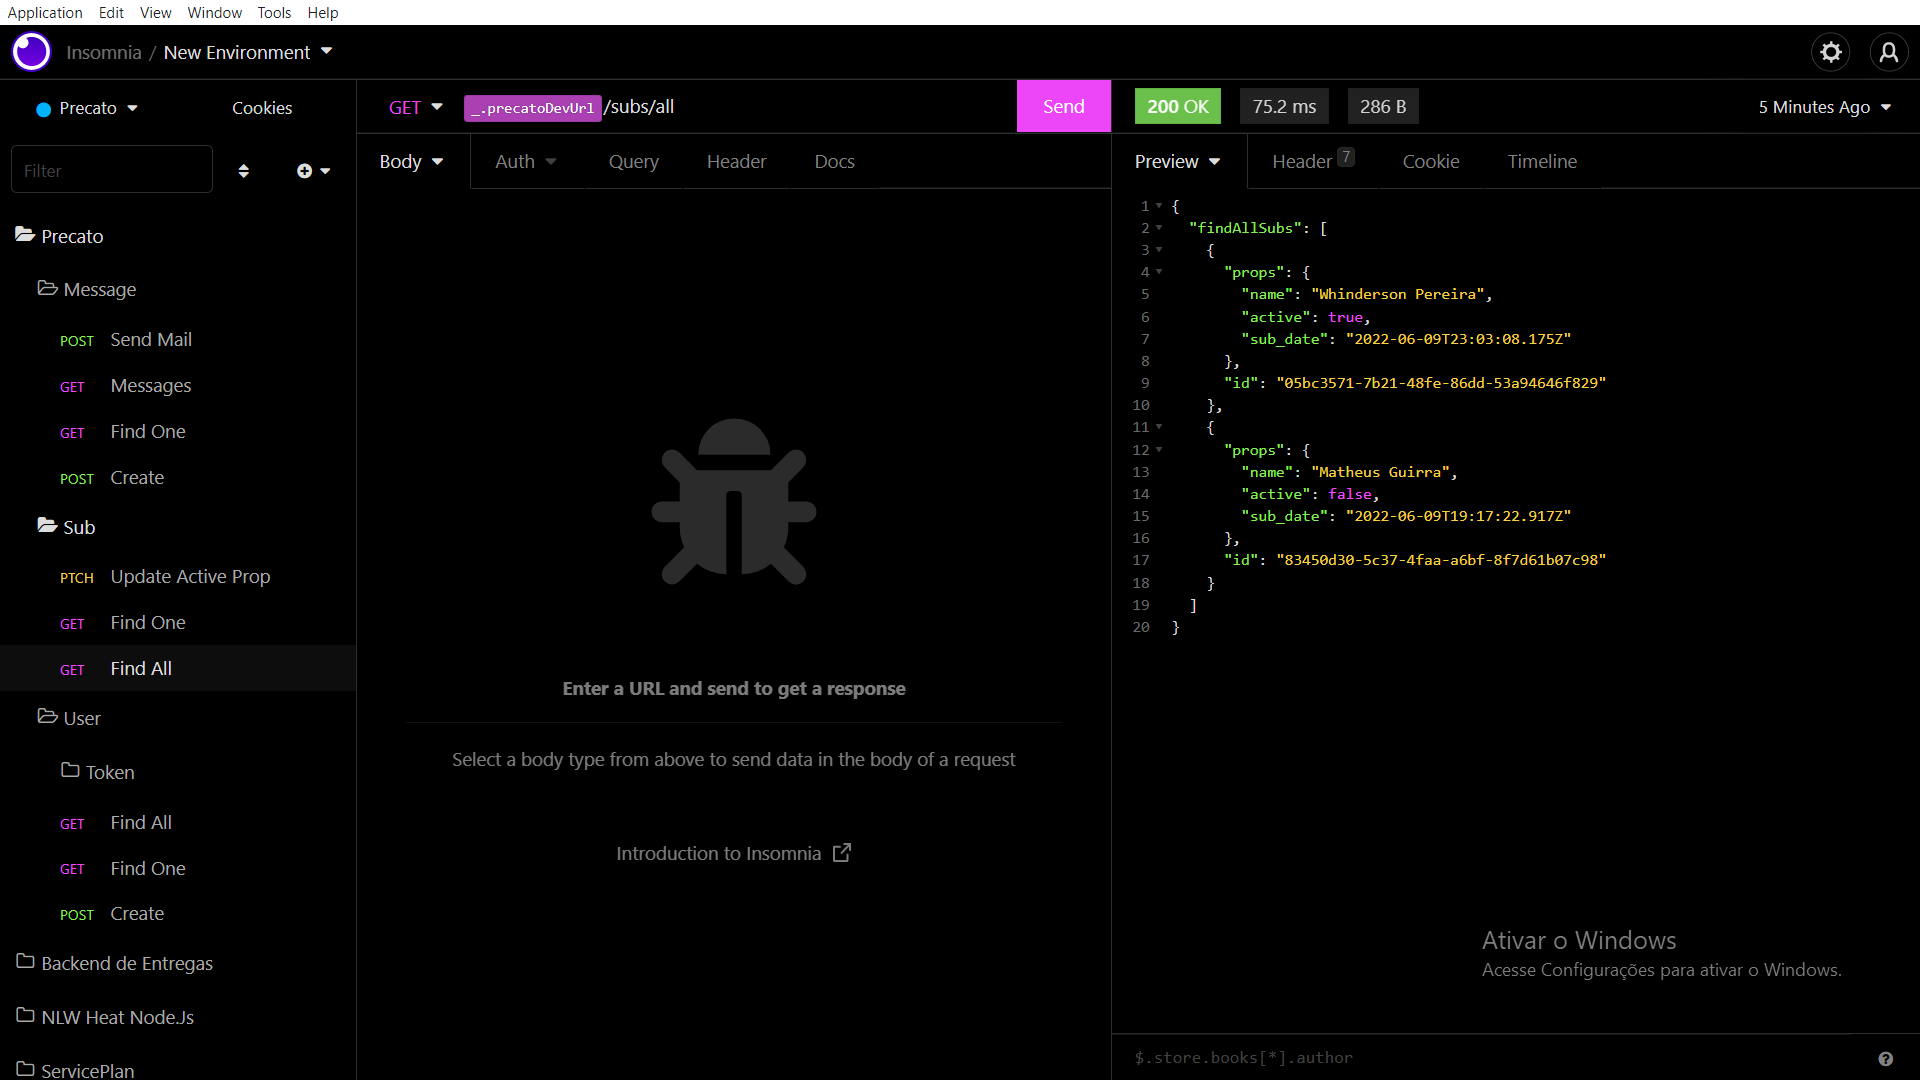Collapse JSON line 4 props object
The image size is (1920, 1080).
(1159, 272)
